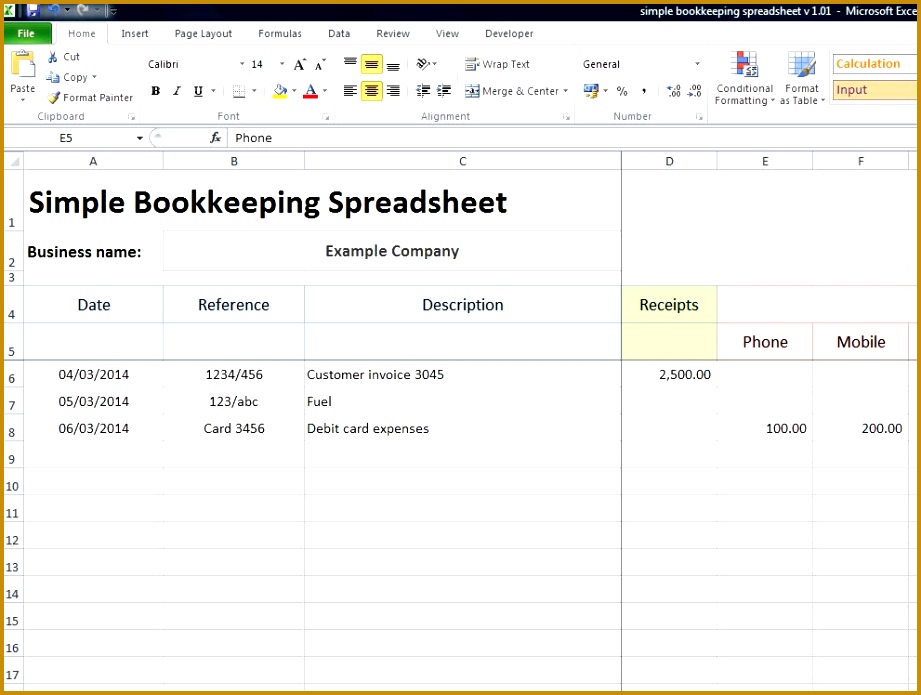Select cell with Customer invoice 3045
The width and height of the screenshot is (921, 695).
click(x=463, y=374)
